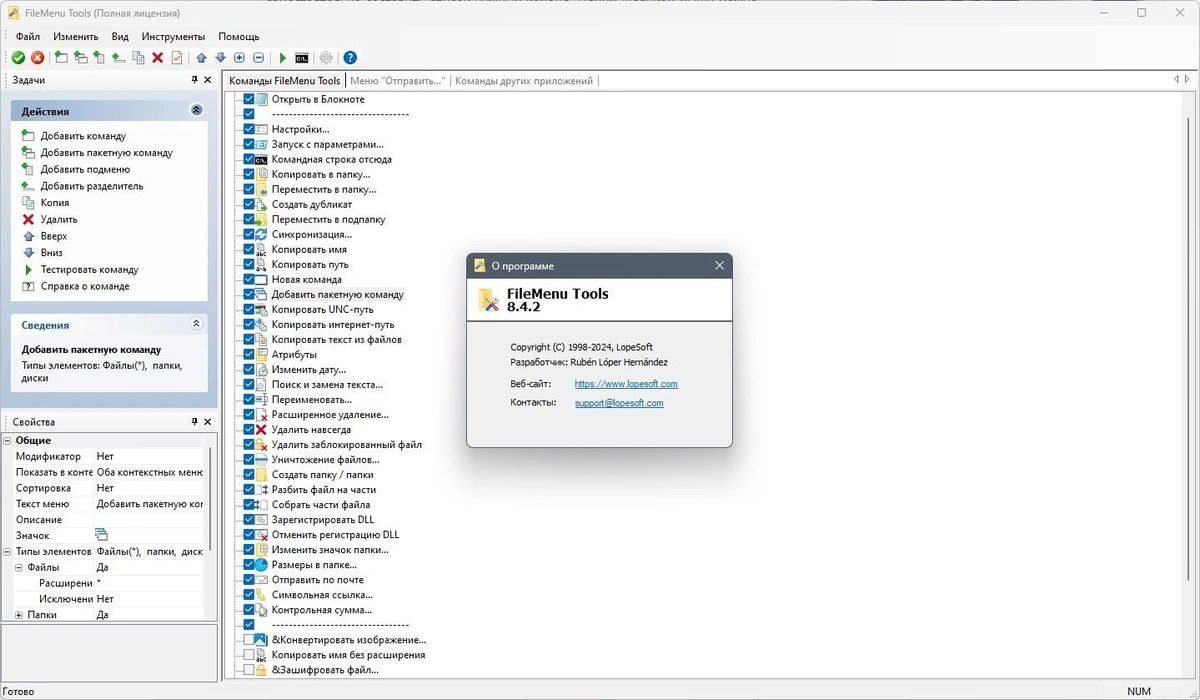Screen dimensions: 1200x700
Task: Click the support@lopesoft.com contact link
Action: point(619,403)
